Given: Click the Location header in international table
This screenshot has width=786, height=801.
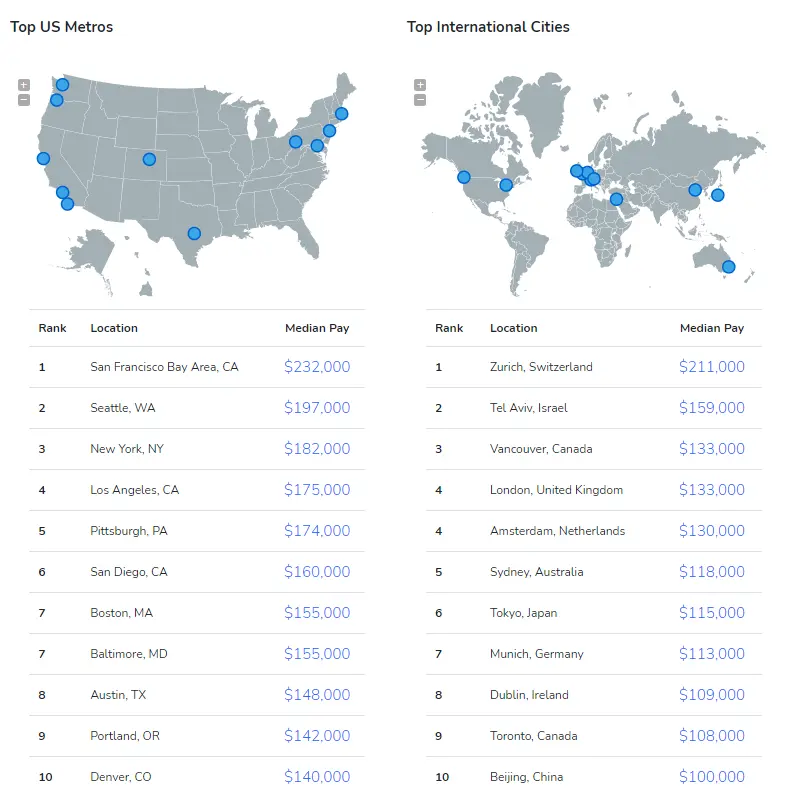Looking at the screenshot, I should click(513, 328).
